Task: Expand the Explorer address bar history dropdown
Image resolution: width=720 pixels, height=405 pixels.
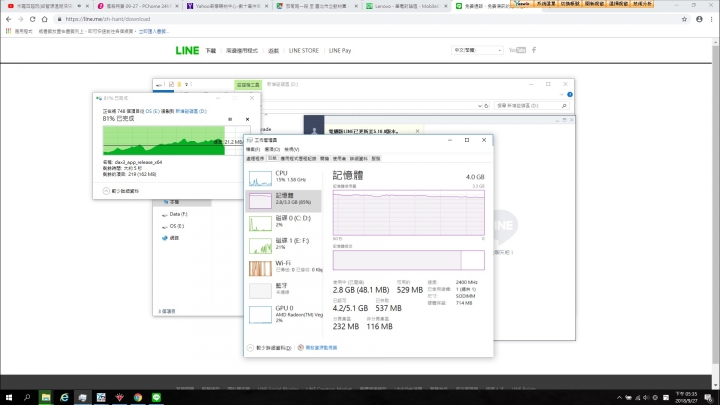Action: [479, 106]
